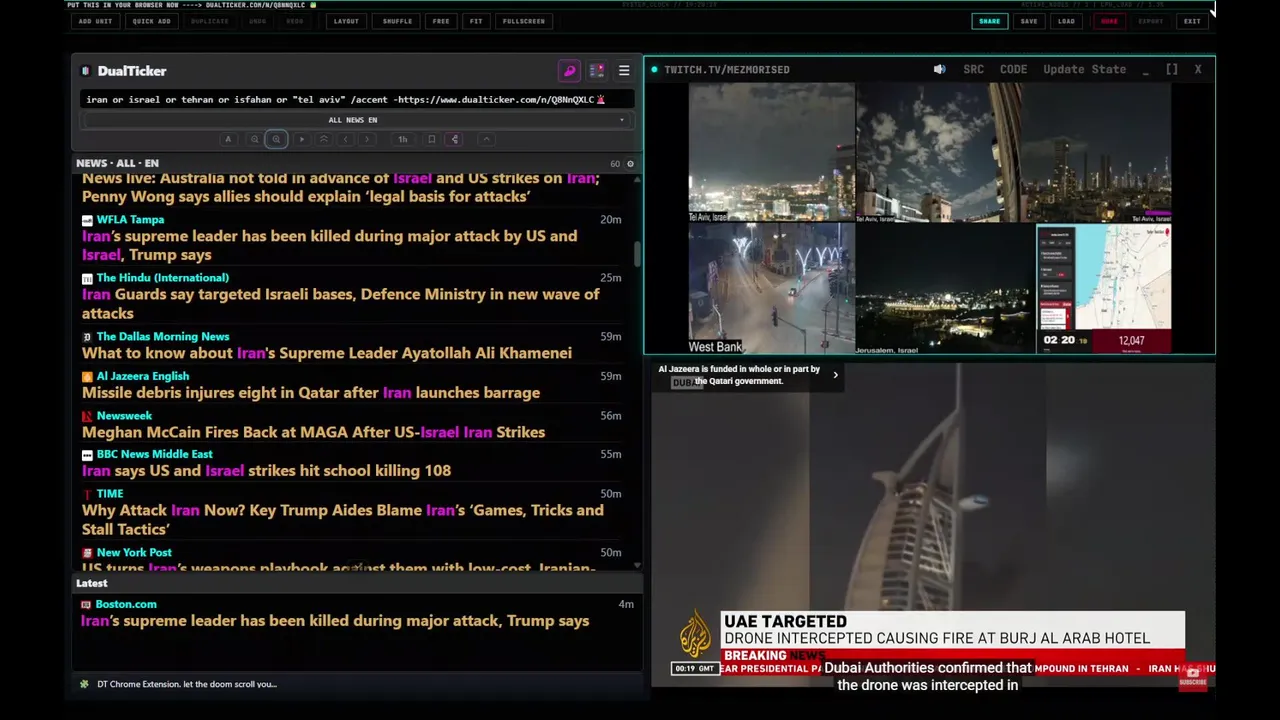Click the zoom out magnifier icon
The image size is (1280, 720).
click(254, 139)
